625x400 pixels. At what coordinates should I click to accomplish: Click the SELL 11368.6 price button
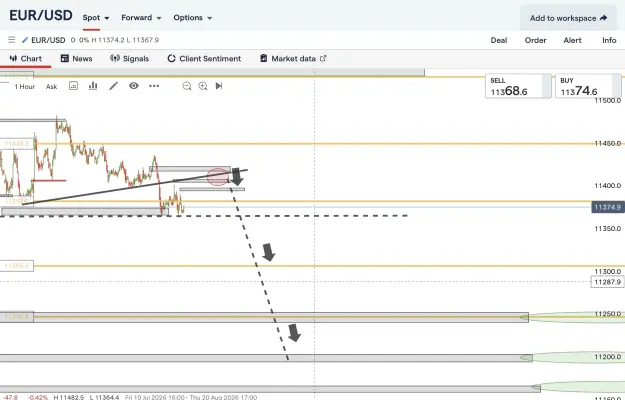pyautogui.click(x=518, y=86)
